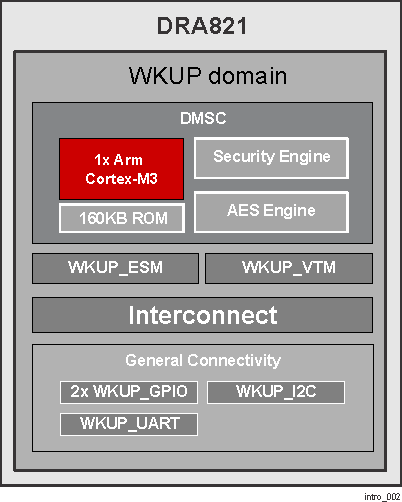The height and width of the screenshot is (502, 402).
Task: Click the DMSC block label
Action: pos(203,118)
